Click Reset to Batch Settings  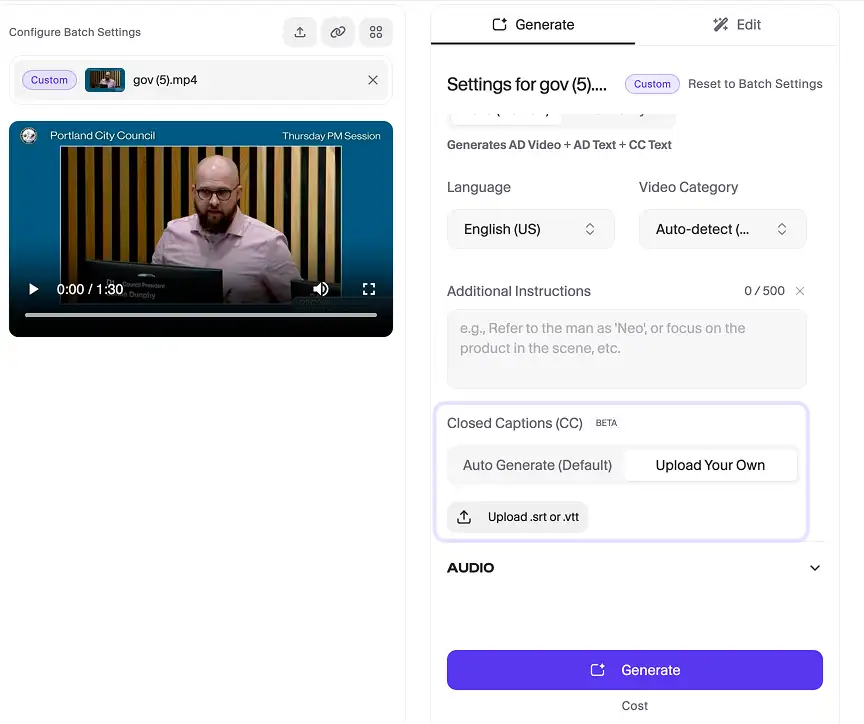click(755, 84)
